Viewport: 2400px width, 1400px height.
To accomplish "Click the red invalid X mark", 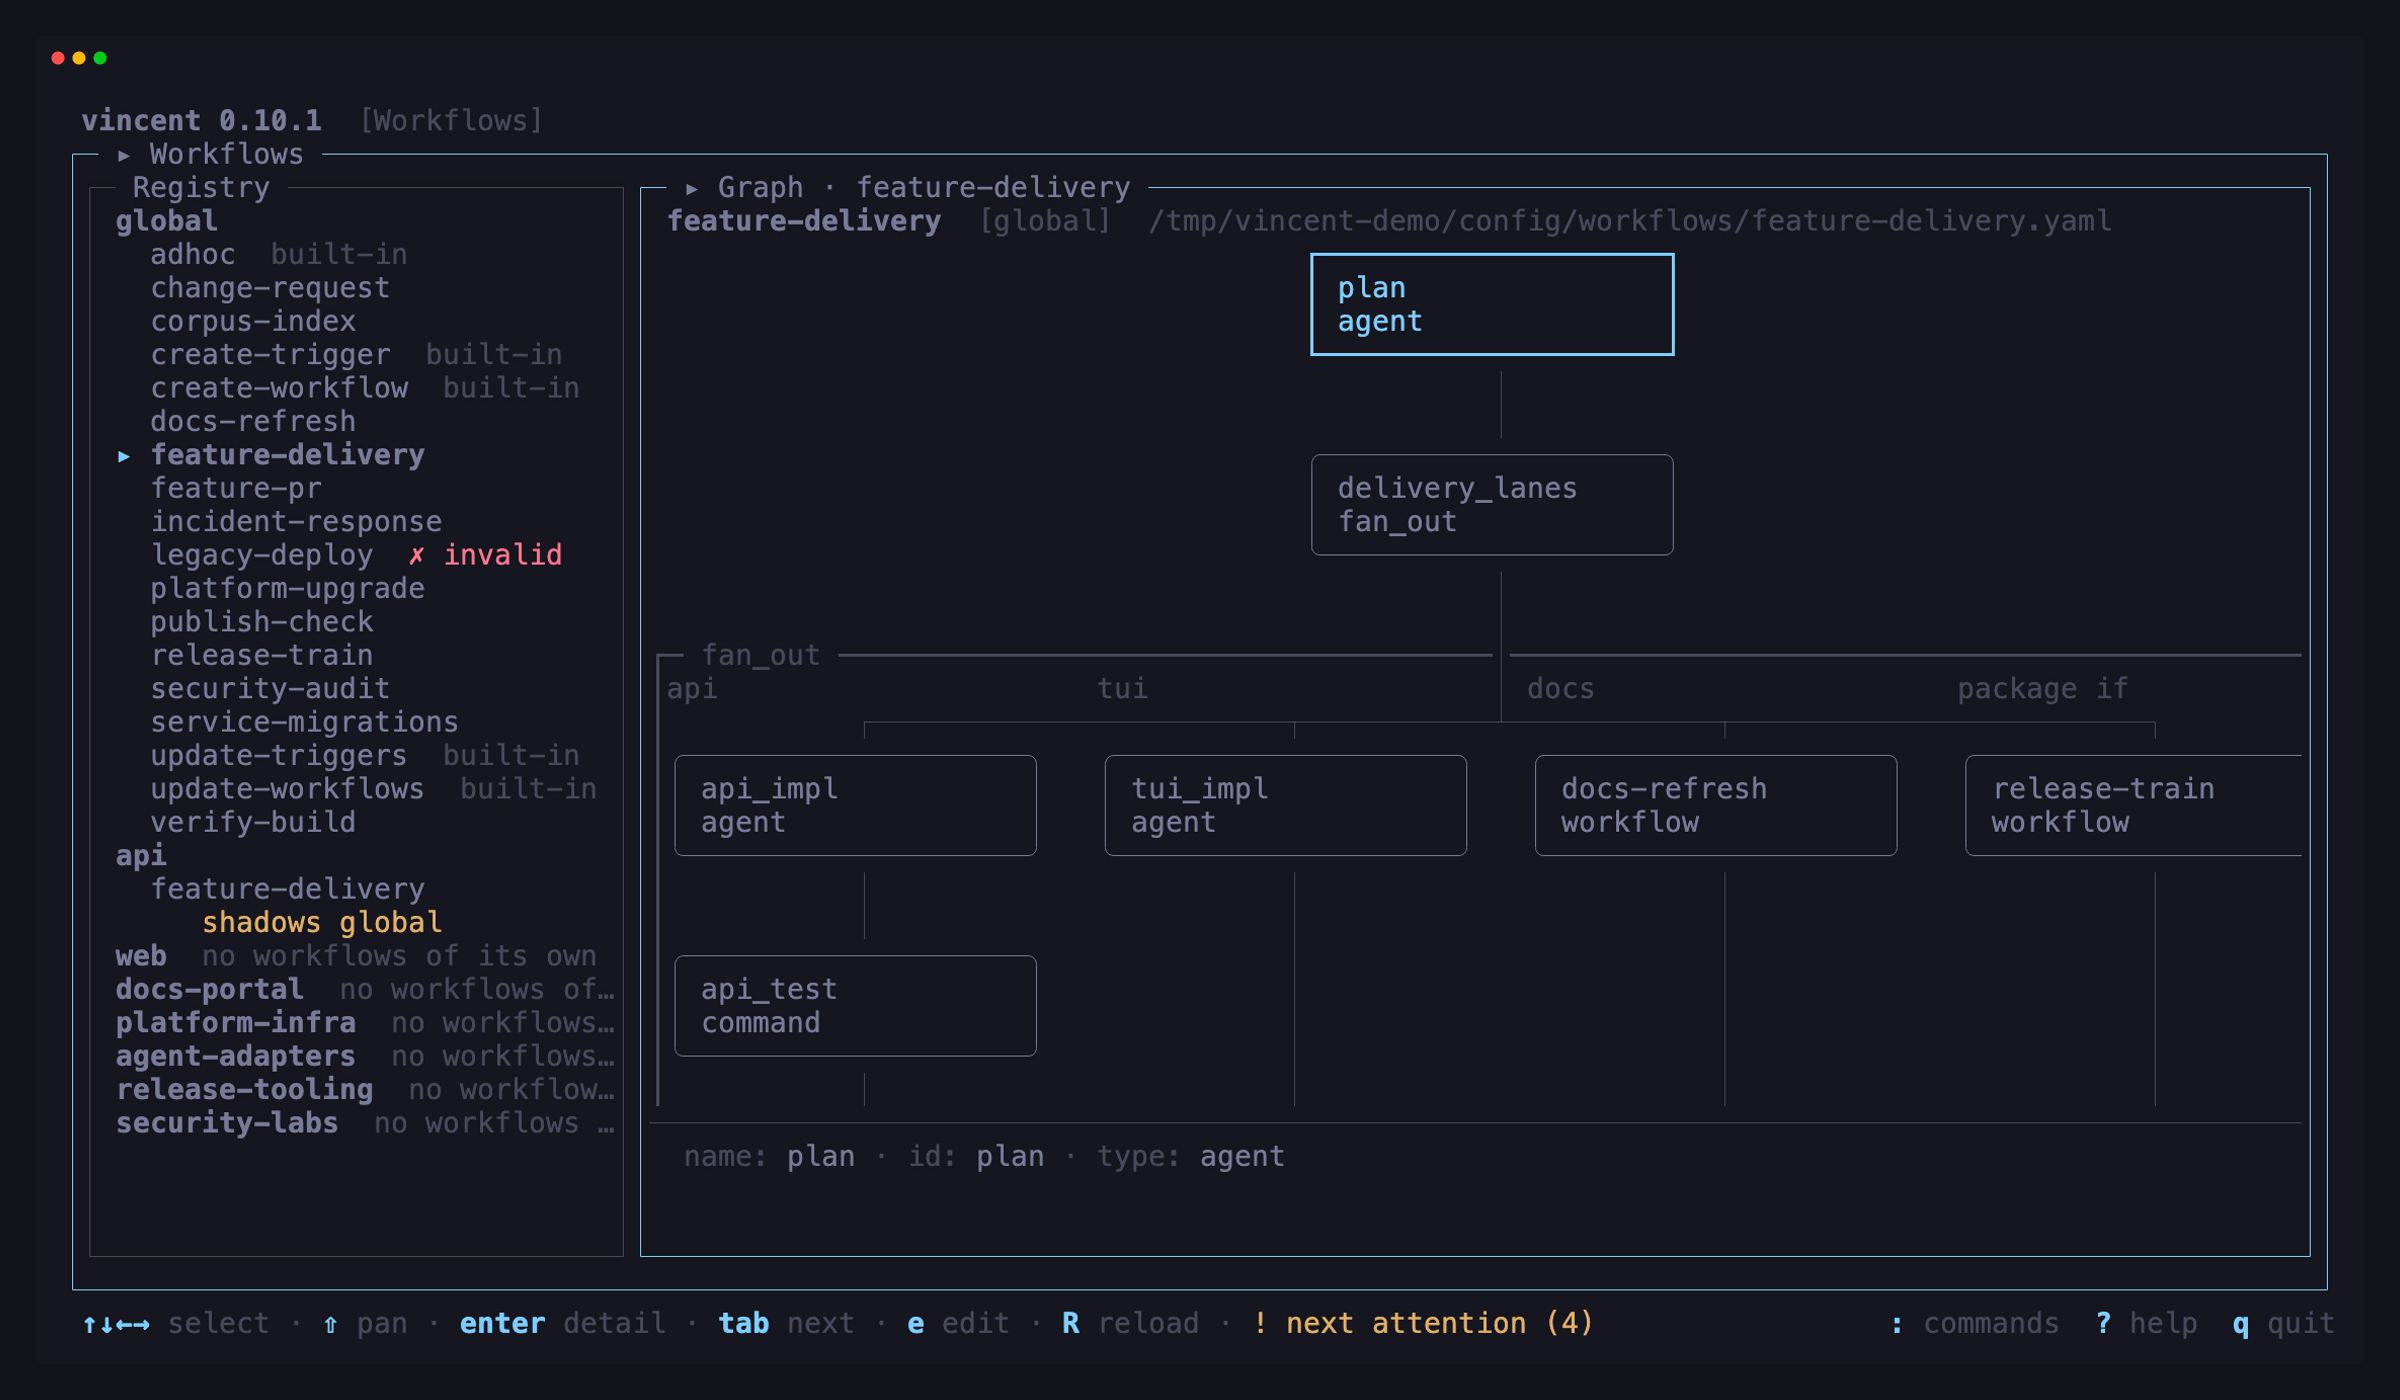I will tap(416, 555).
